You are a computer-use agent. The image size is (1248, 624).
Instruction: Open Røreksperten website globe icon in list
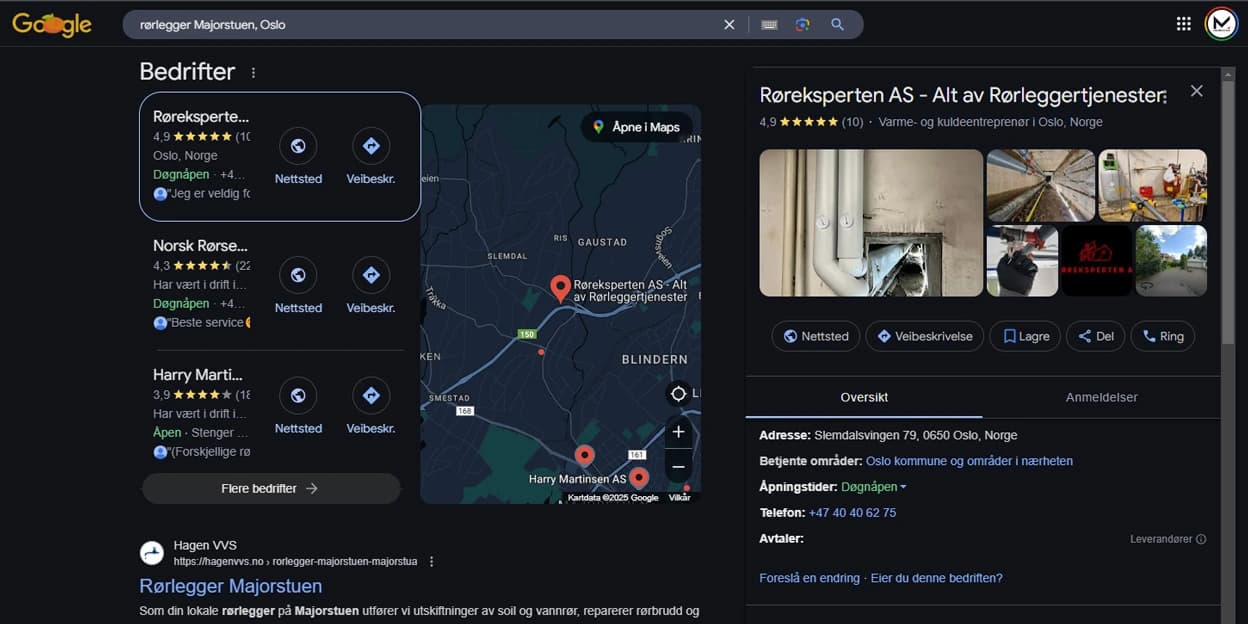pos(298,146)
